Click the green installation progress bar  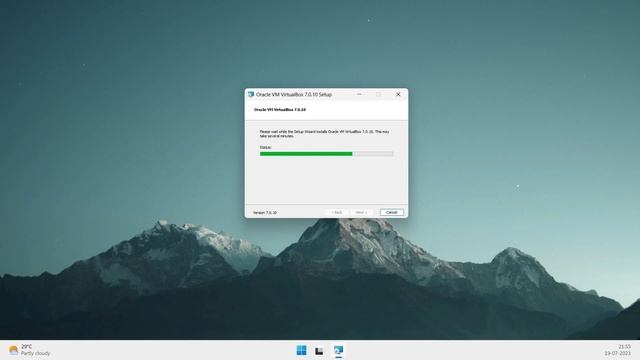point(327,154)
